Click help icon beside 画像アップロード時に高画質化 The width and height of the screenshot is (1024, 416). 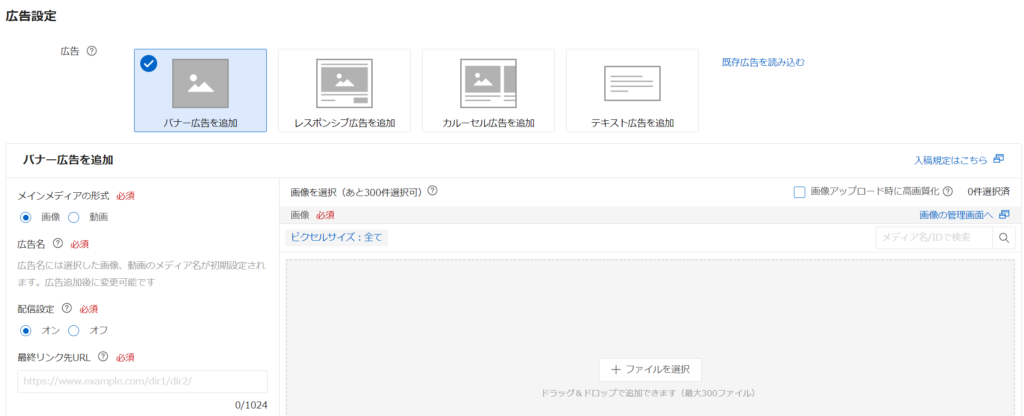tap(948, 192)
